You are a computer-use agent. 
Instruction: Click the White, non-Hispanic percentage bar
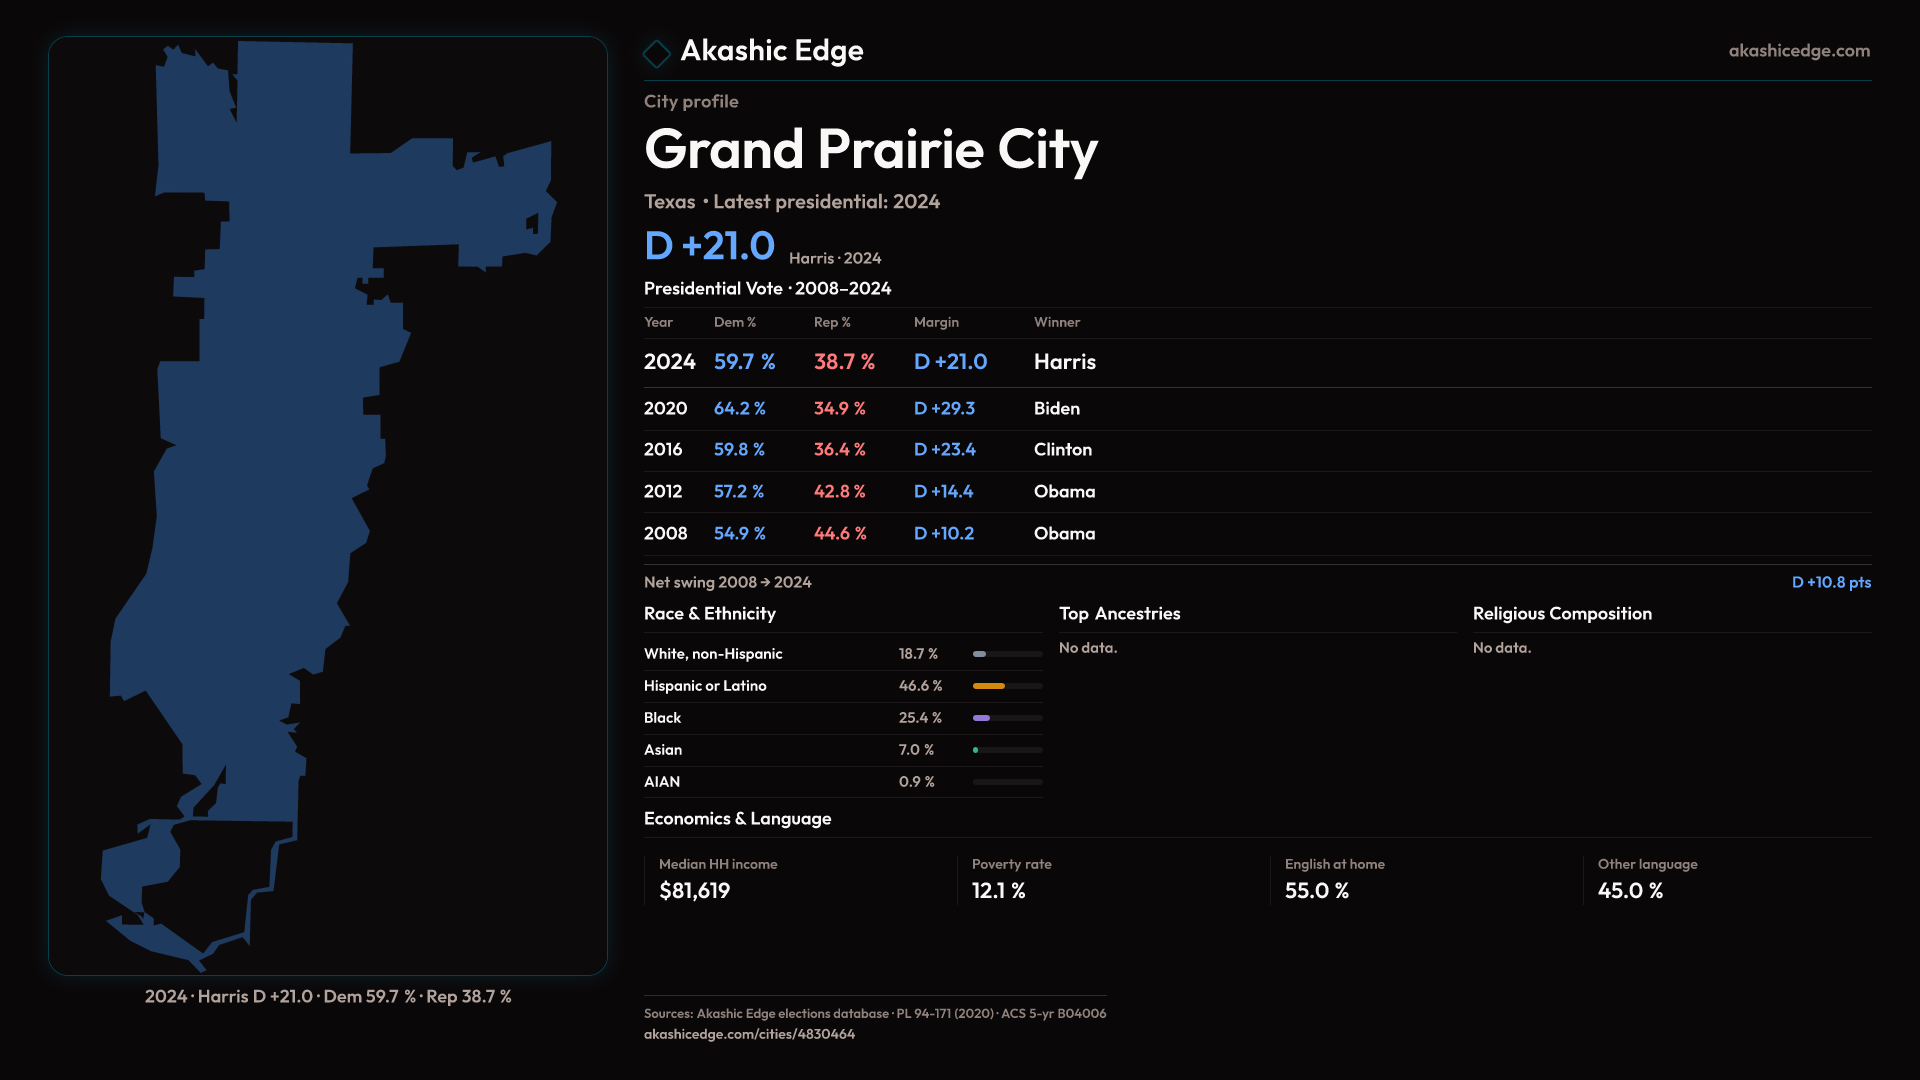click(980, 654)
